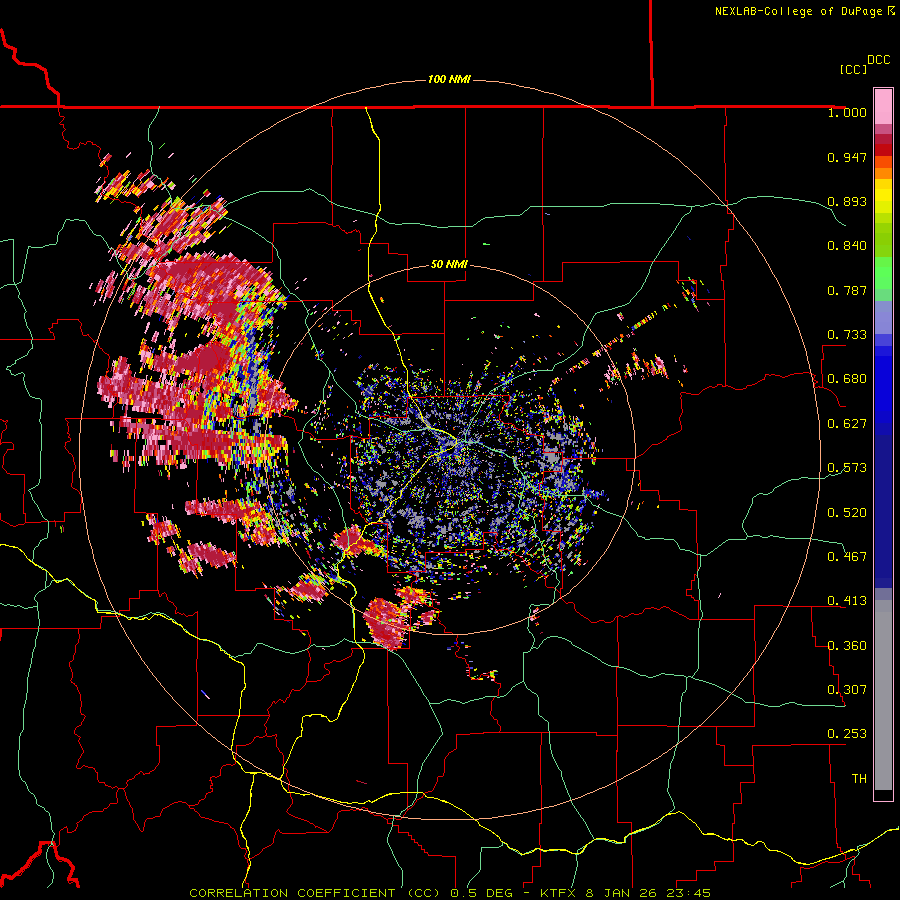Click the 50 NMI range ring label
This screenshot has height=900, width=900.
449,264
